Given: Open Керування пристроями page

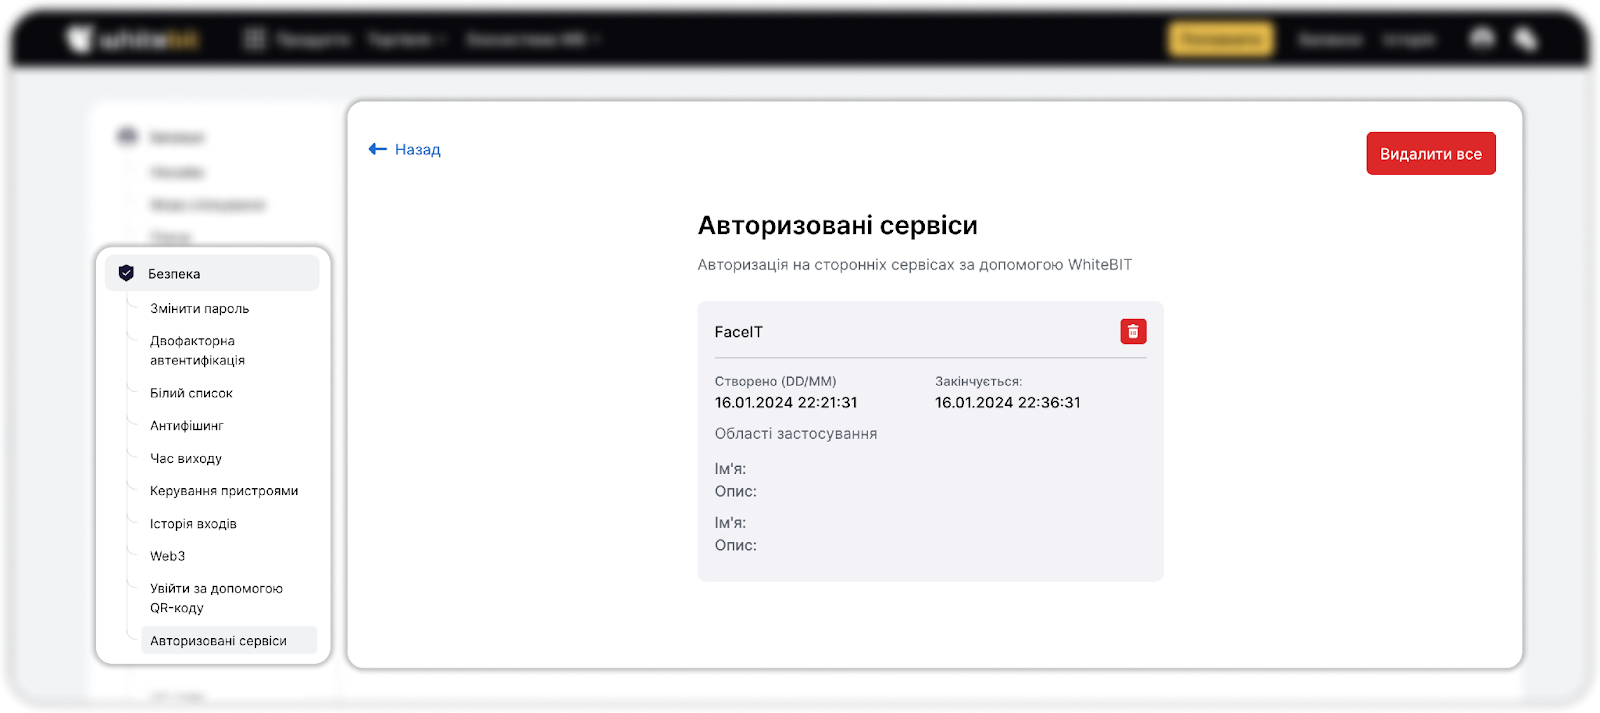Looking at the screenshot, I should pyautogui.click(x=224, y=491).
